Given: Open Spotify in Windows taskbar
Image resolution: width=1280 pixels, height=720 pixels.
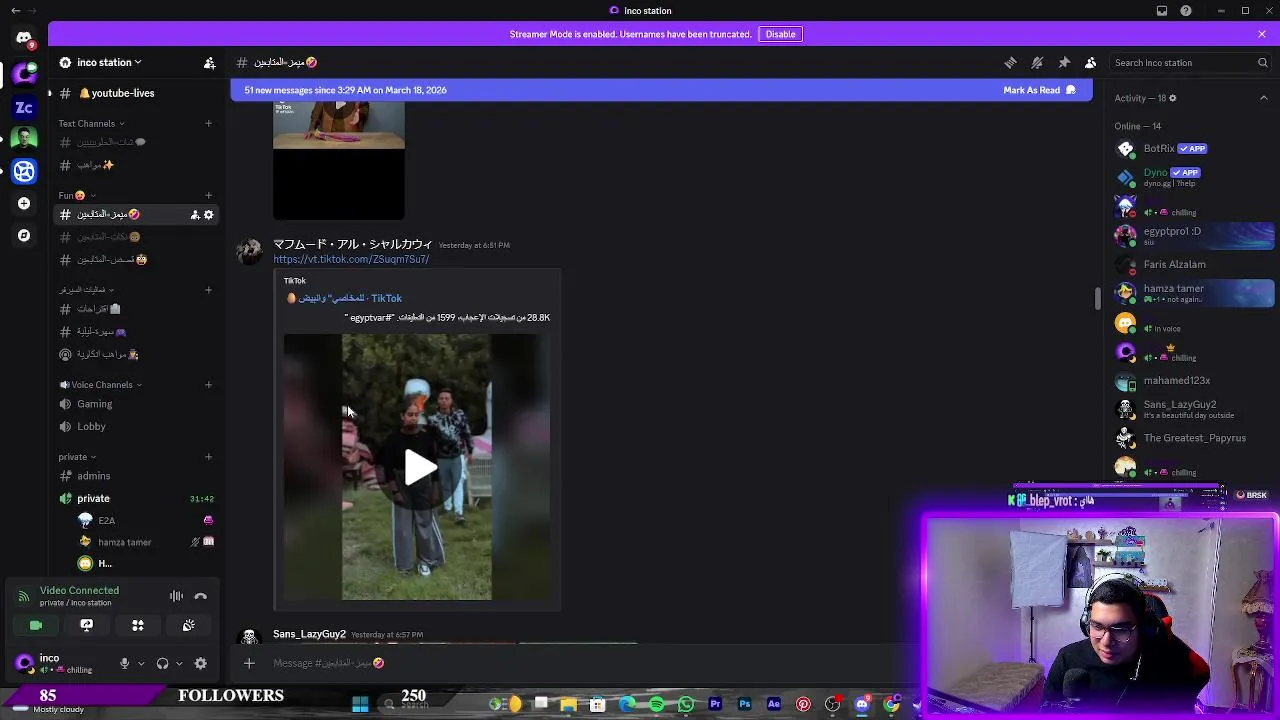Looking at the screenshot, I should tap(656, 705).
